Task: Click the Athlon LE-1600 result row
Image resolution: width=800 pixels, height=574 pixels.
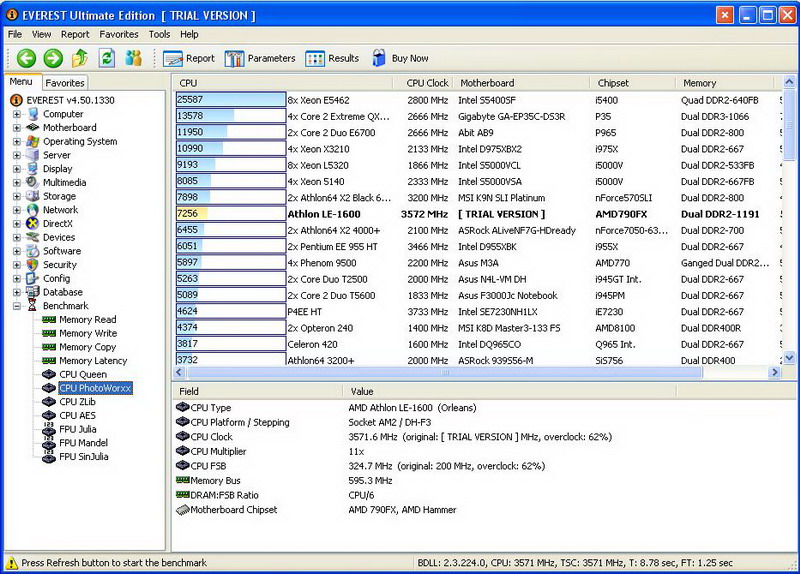Action: click(477, 214)
